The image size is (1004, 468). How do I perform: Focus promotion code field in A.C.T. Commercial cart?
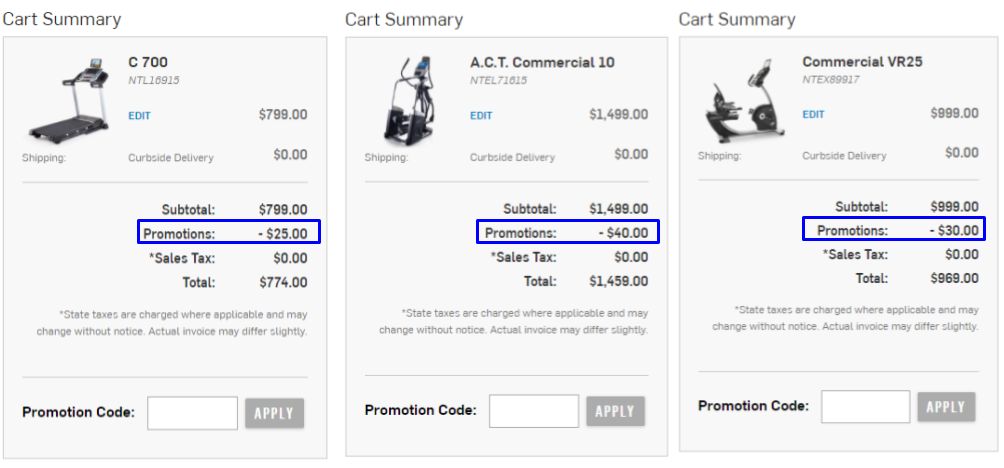coord(534,411)
